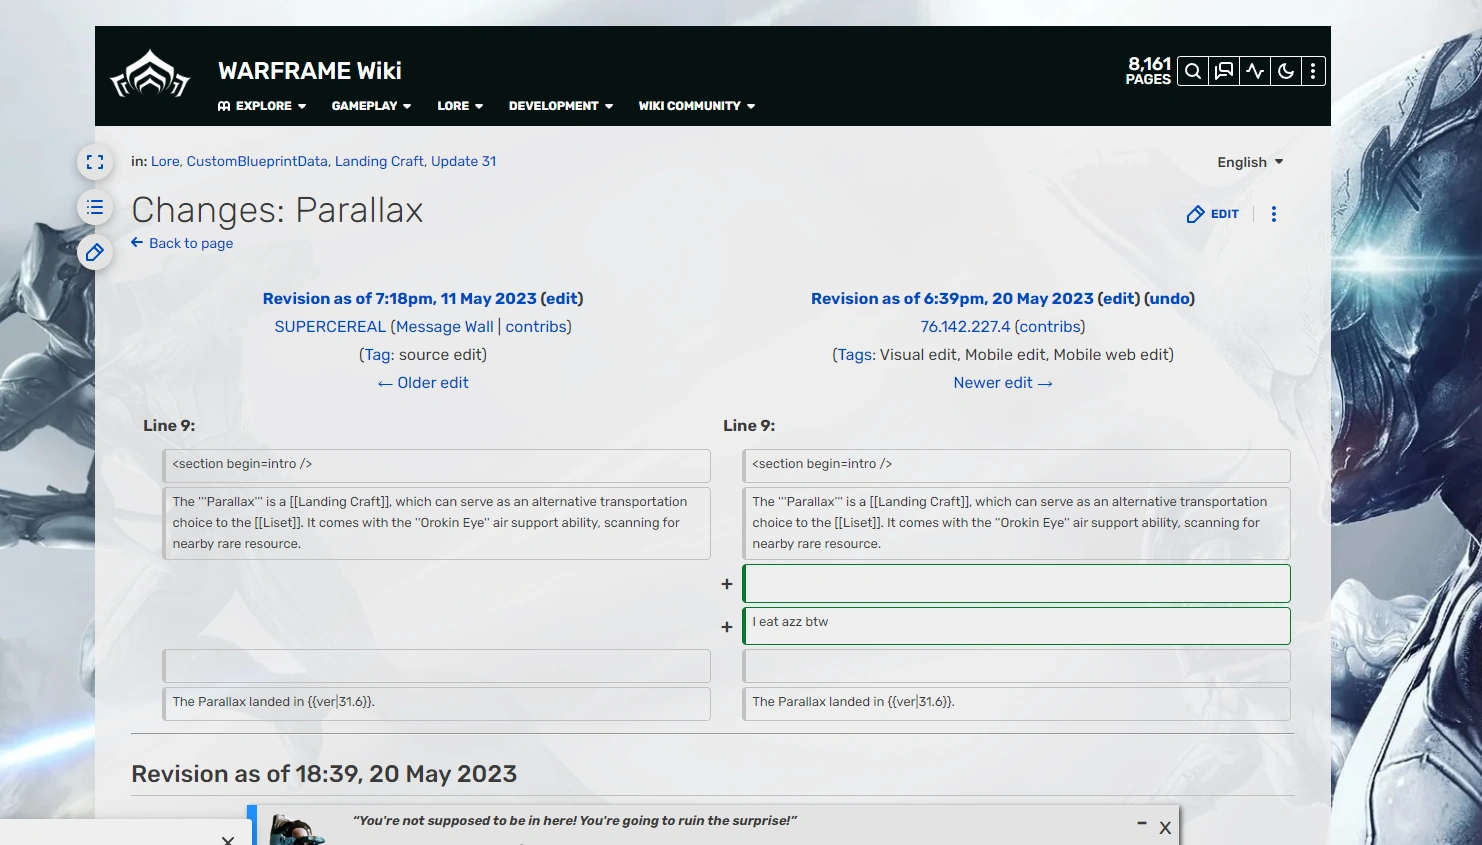1482x845 pixels.
Task: Minimize the notification quote banner
Action: tap(1141, 823)
